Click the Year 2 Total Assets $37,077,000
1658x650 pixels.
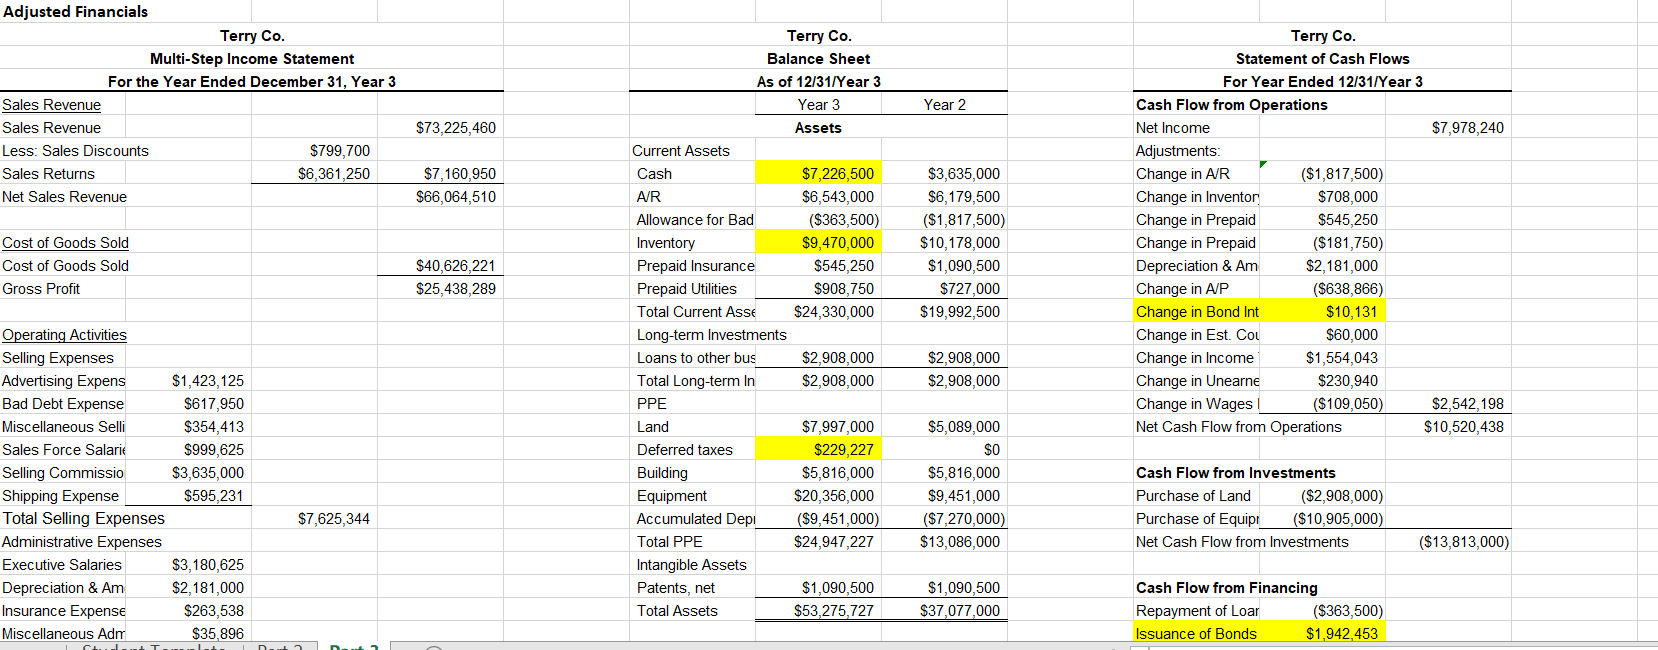pos(960,611)
